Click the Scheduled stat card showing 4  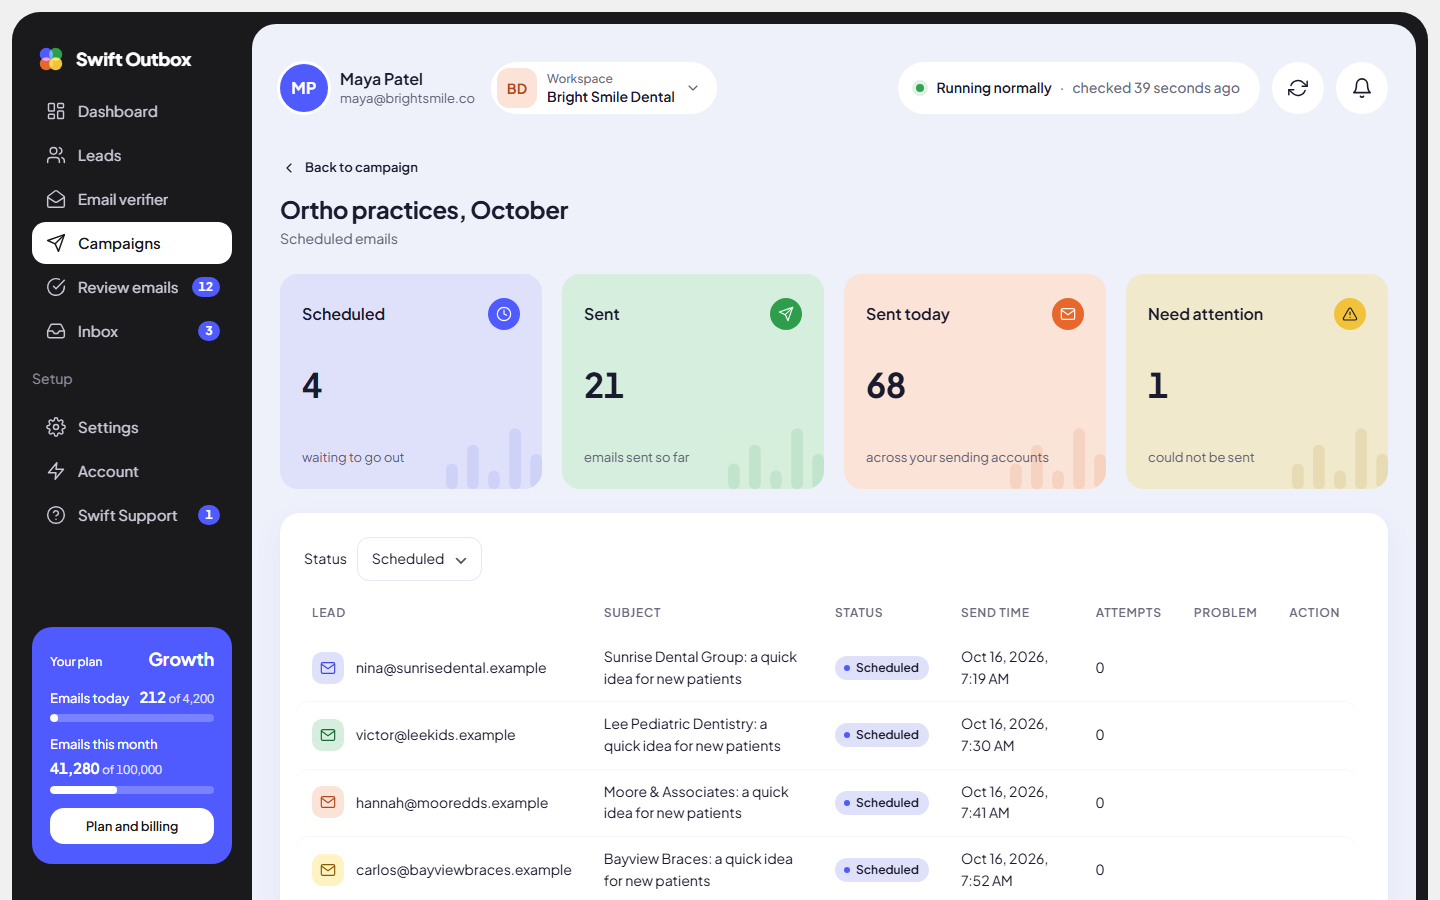click(x=411, y=381)
